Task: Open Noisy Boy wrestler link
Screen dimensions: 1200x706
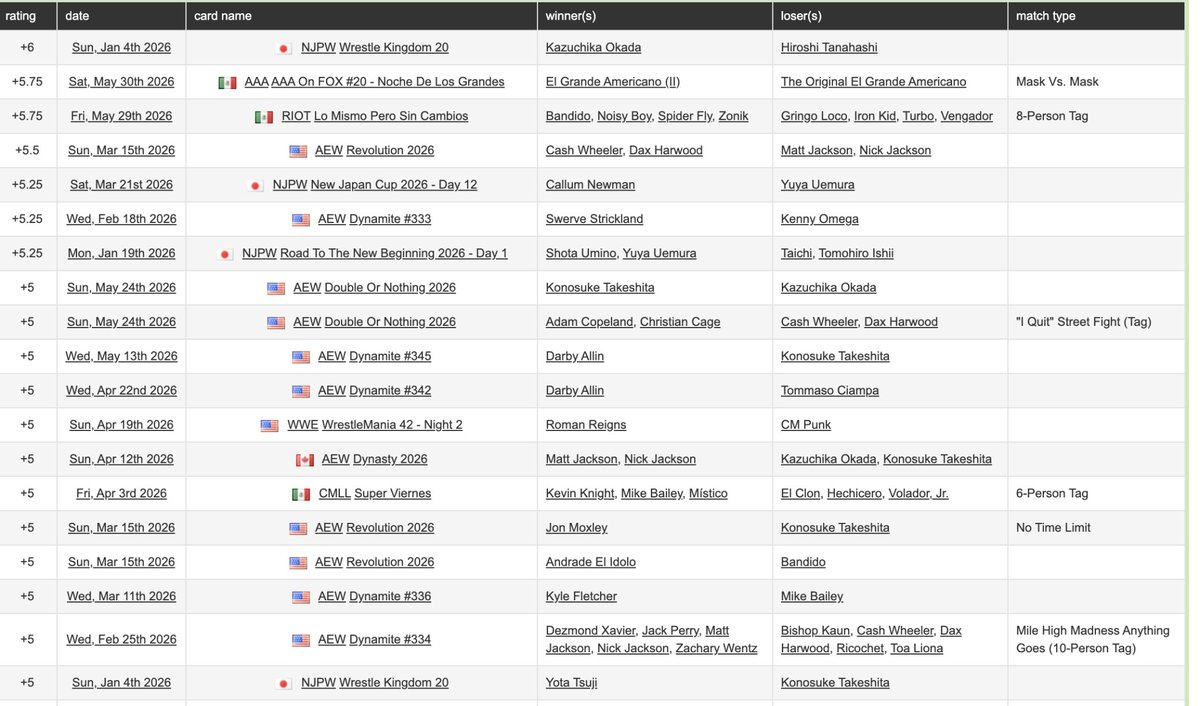Action: (x=623, y=116)
